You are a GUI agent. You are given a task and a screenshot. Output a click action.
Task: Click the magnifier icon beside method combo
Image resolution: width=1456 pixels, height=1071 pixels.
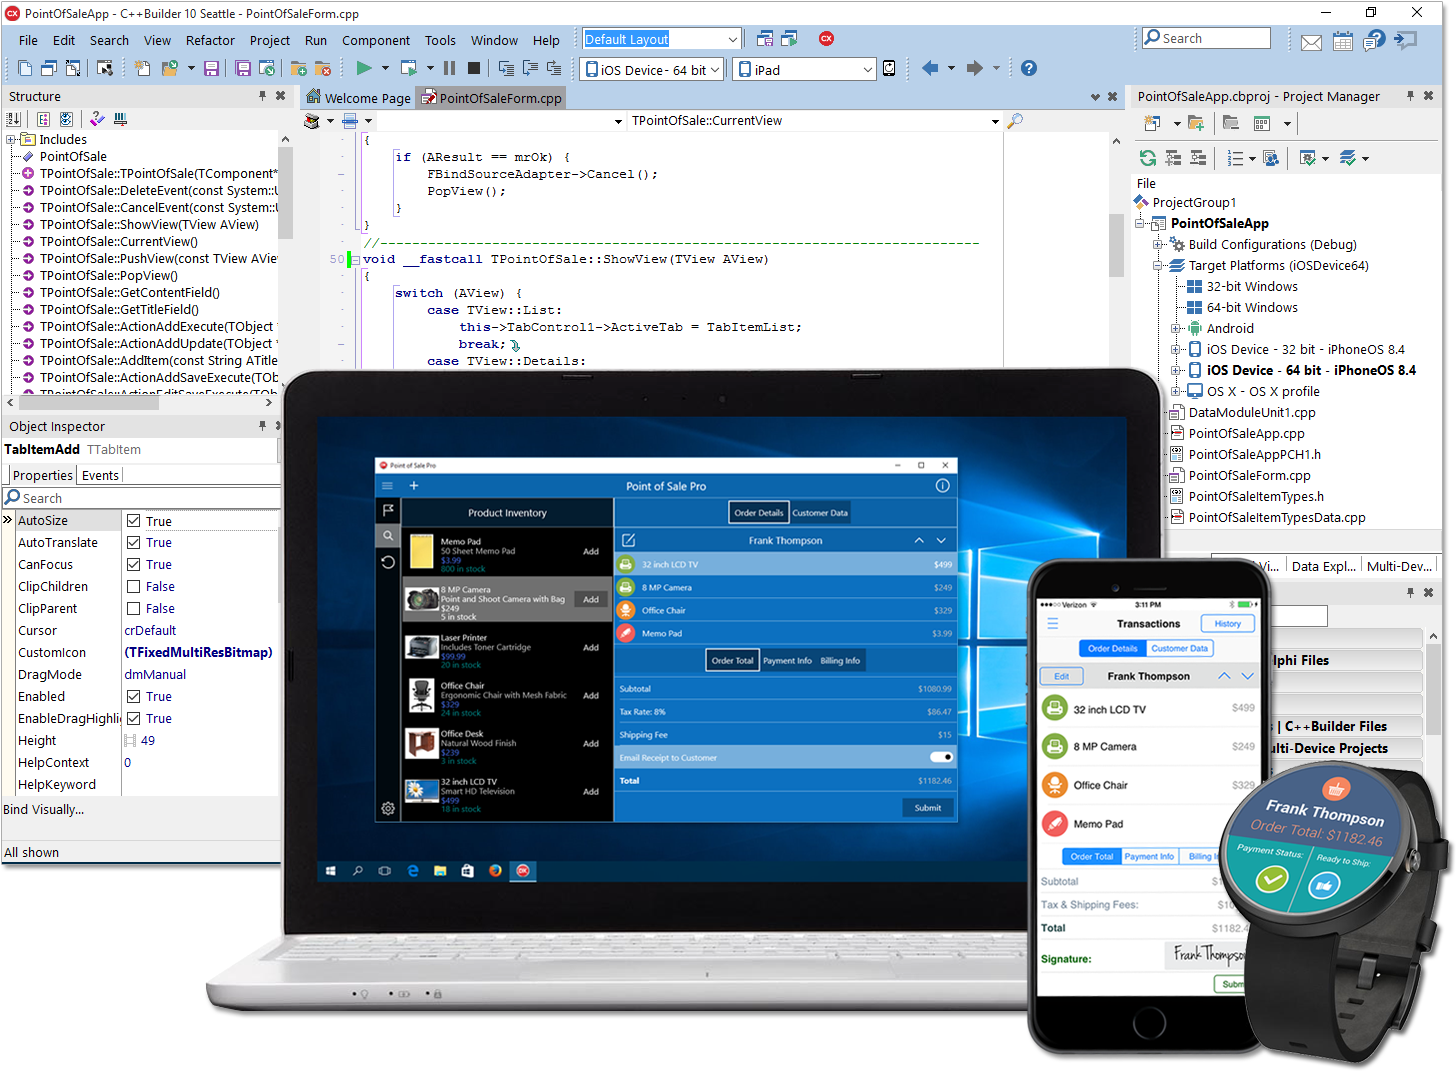click(x=1015, y=120)
